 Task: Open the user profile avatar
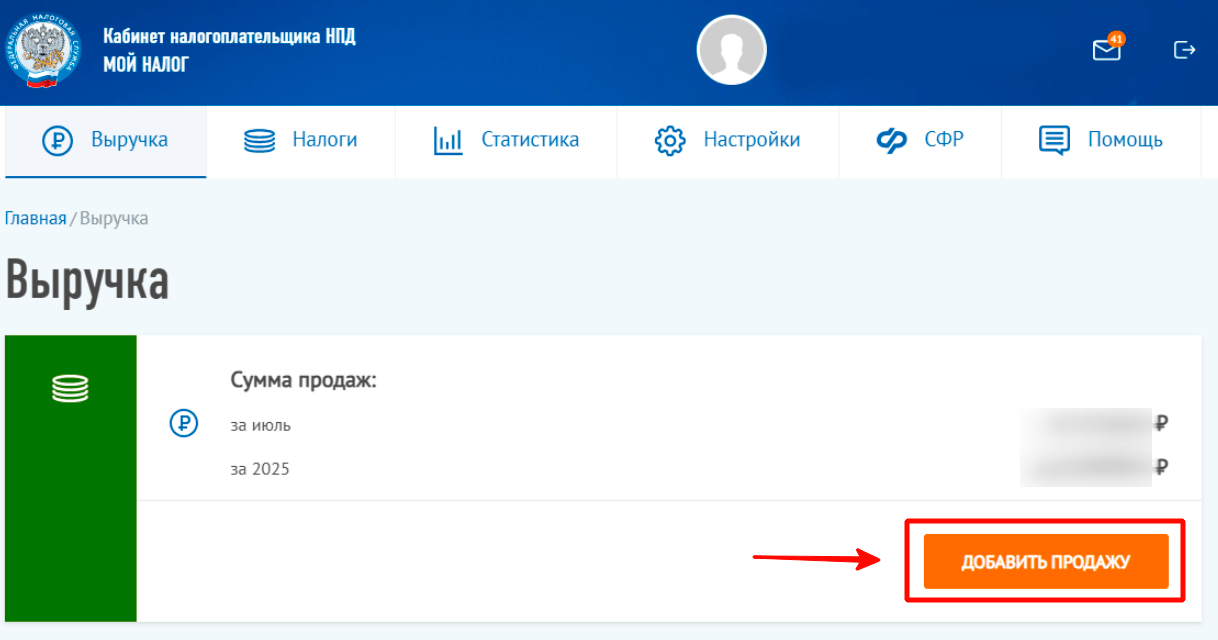pyautogui.click(x=731, y=50)
